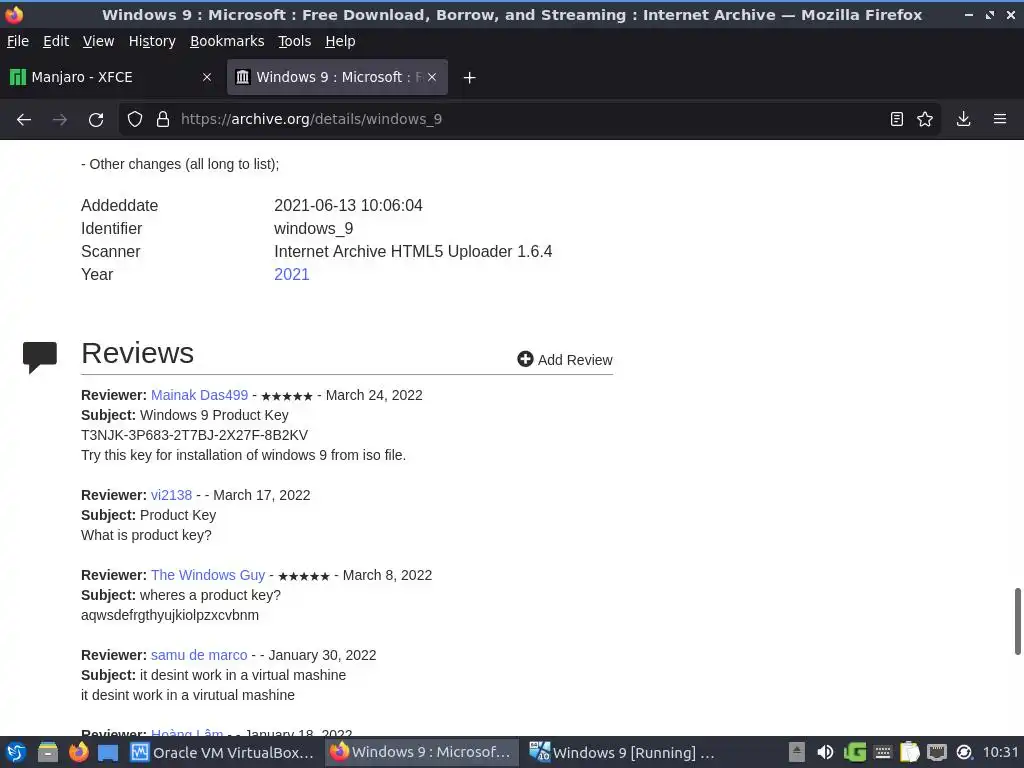This screenshot has height=768, width=1024.
Task: Select the Firefox Windows 9 taskbar button
Action: pyautogui.click(x=421, y=752)
